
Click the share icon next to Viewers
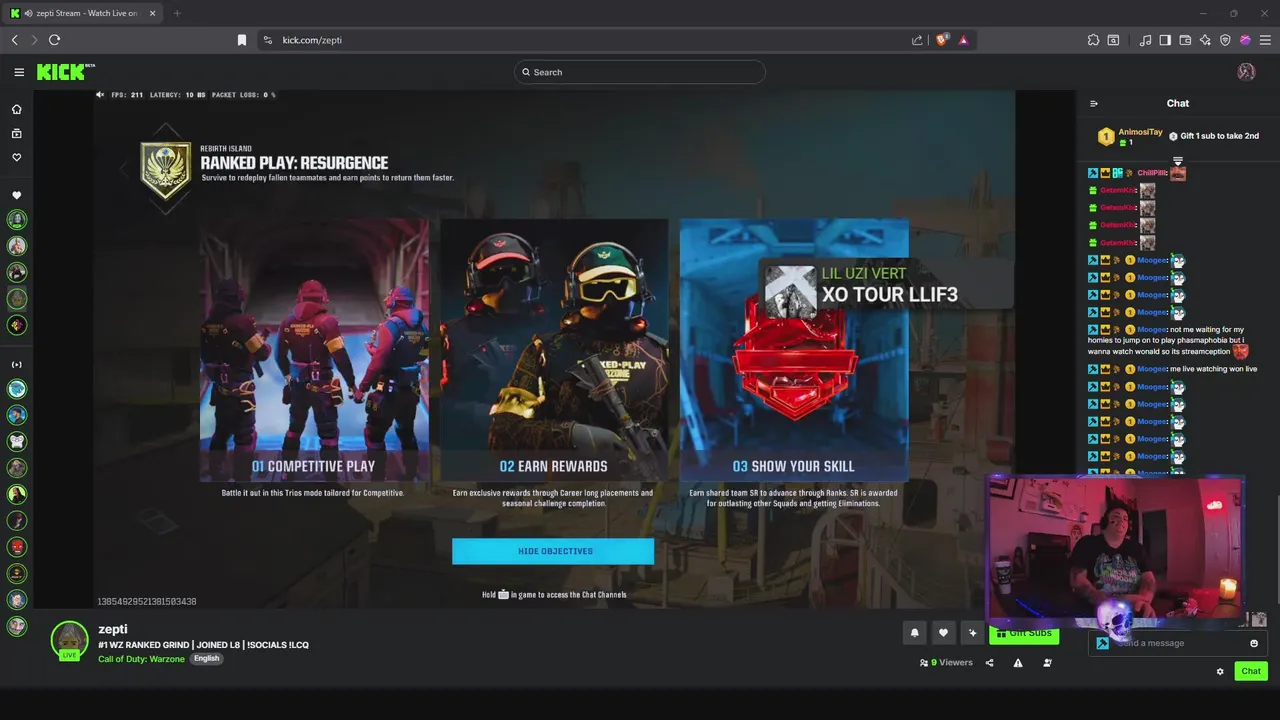(x=989, y=663)
